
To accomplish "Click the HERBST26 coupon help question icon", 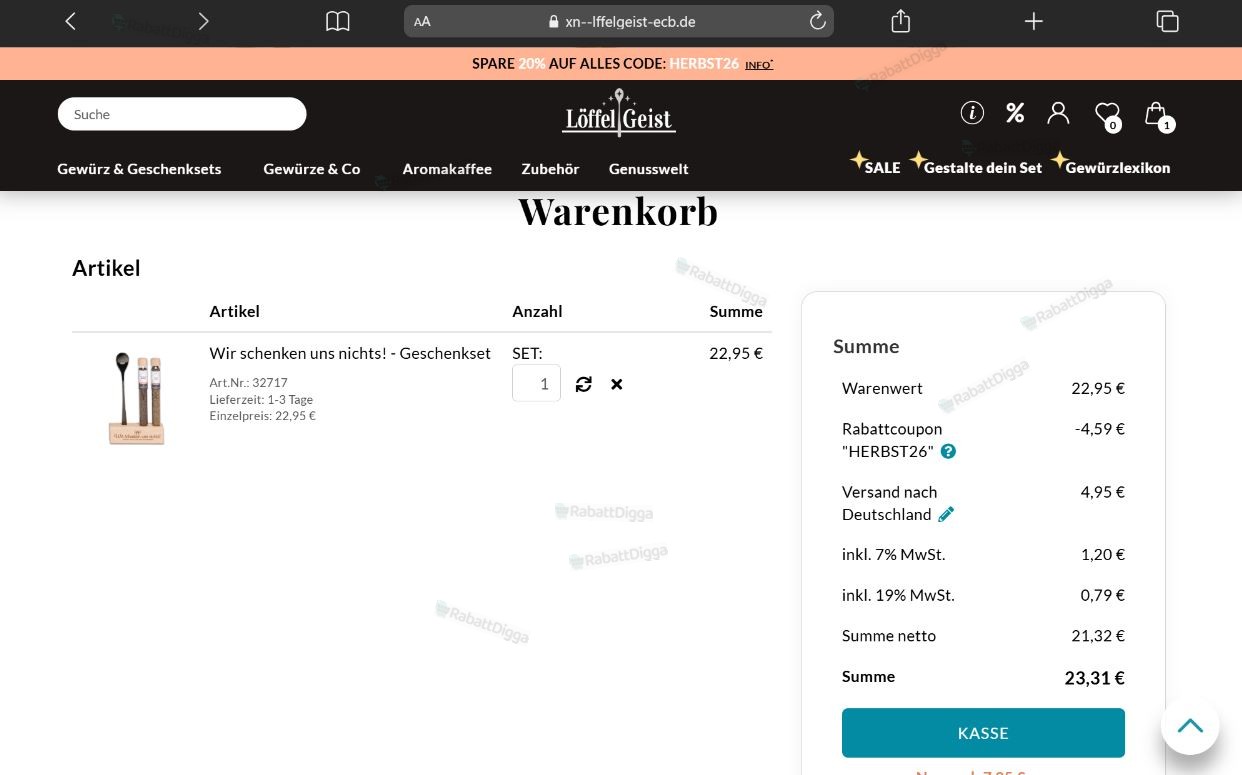I will (948, 451).
